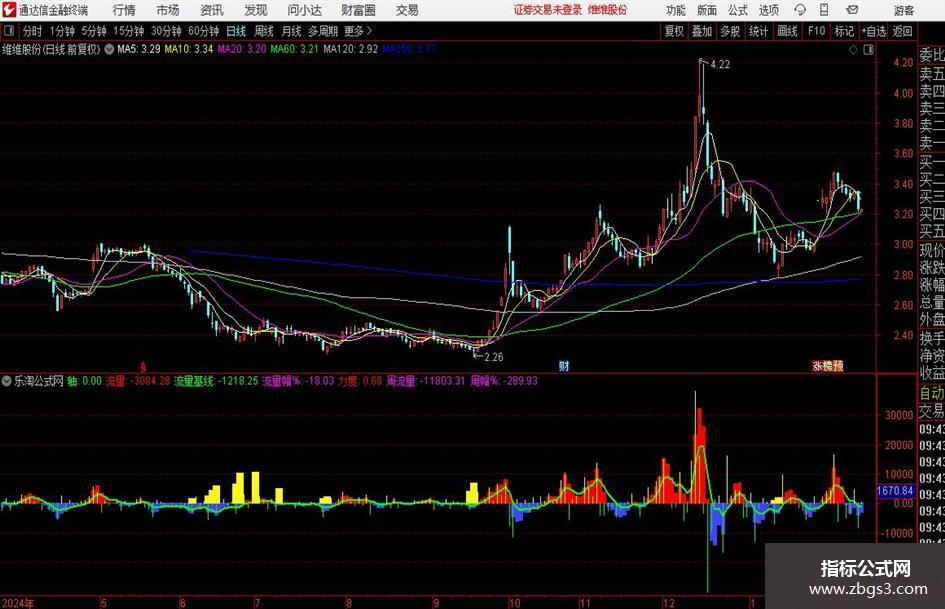The image size is (945, 609).
Task: Click the MA120: 2.92 value
Action: (x=351, y=49)
